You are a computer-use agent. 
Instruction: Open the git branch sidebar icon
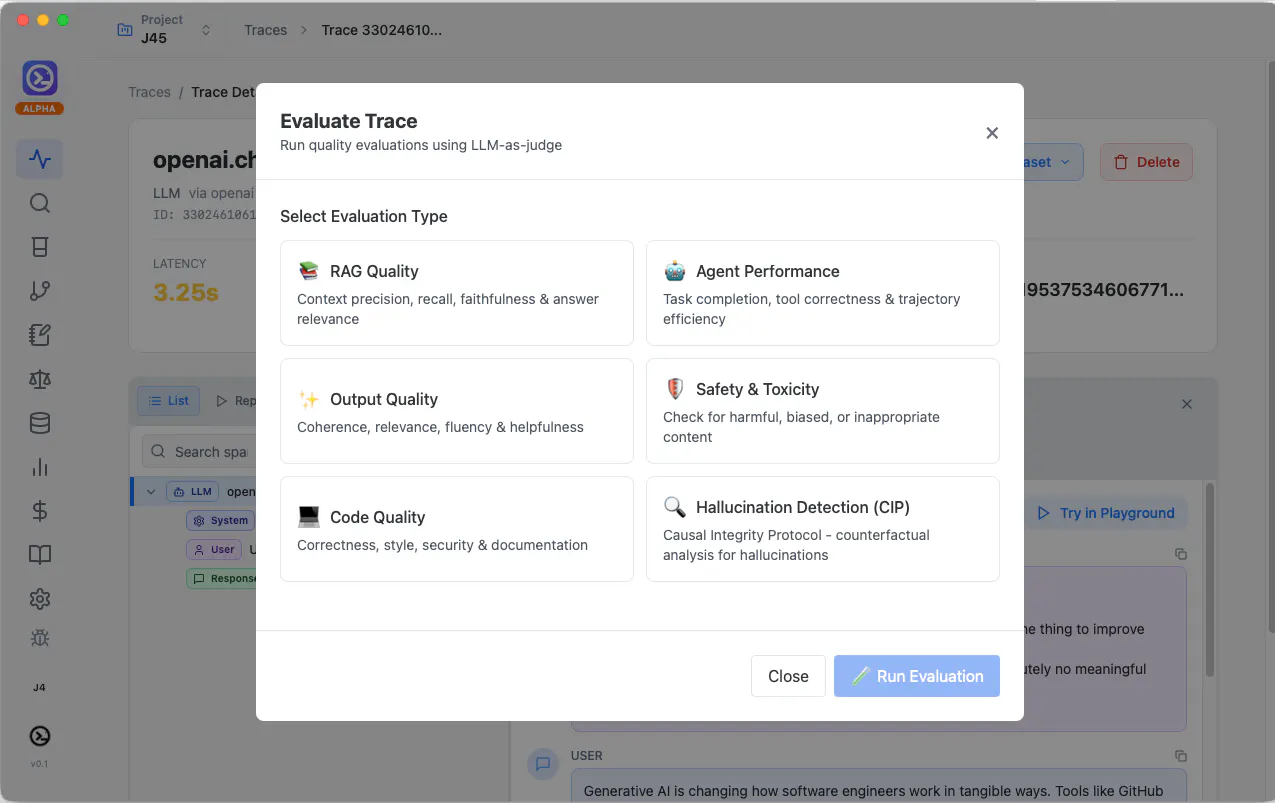pyautogui.click(x=40, y=291)
